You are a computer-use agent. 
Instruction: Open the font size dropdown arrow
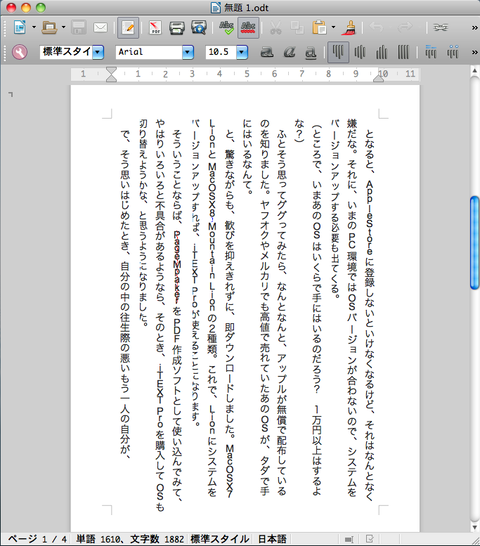point(242,52)
